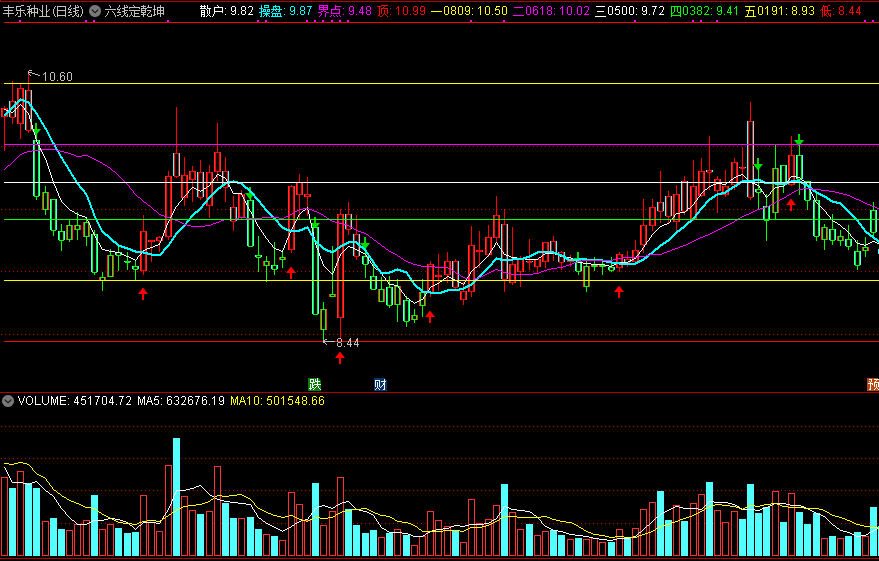Open the blue 财 event marker
The height and width of the screenshot is (561, 879).
click(x=381, y=384)
